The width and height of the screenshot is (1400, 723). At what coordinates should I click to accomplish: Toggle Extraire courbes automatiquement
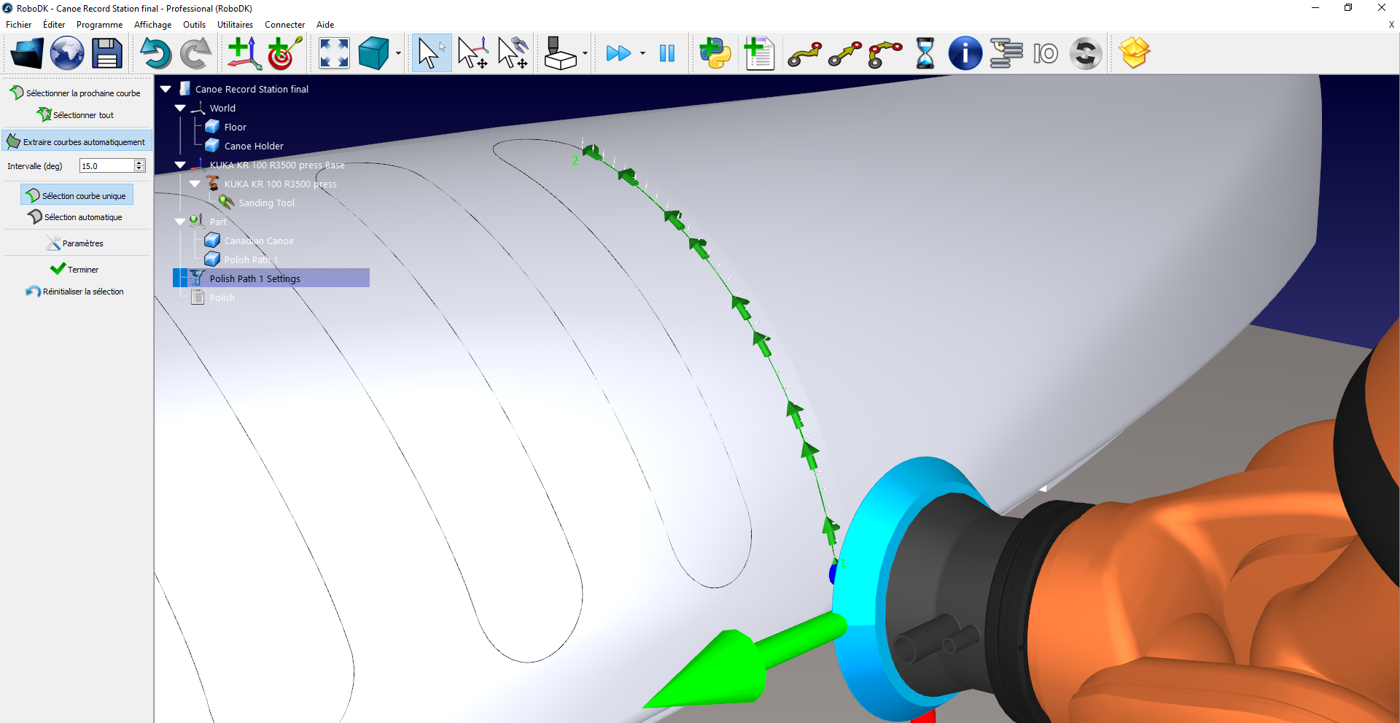click(77, 142)
